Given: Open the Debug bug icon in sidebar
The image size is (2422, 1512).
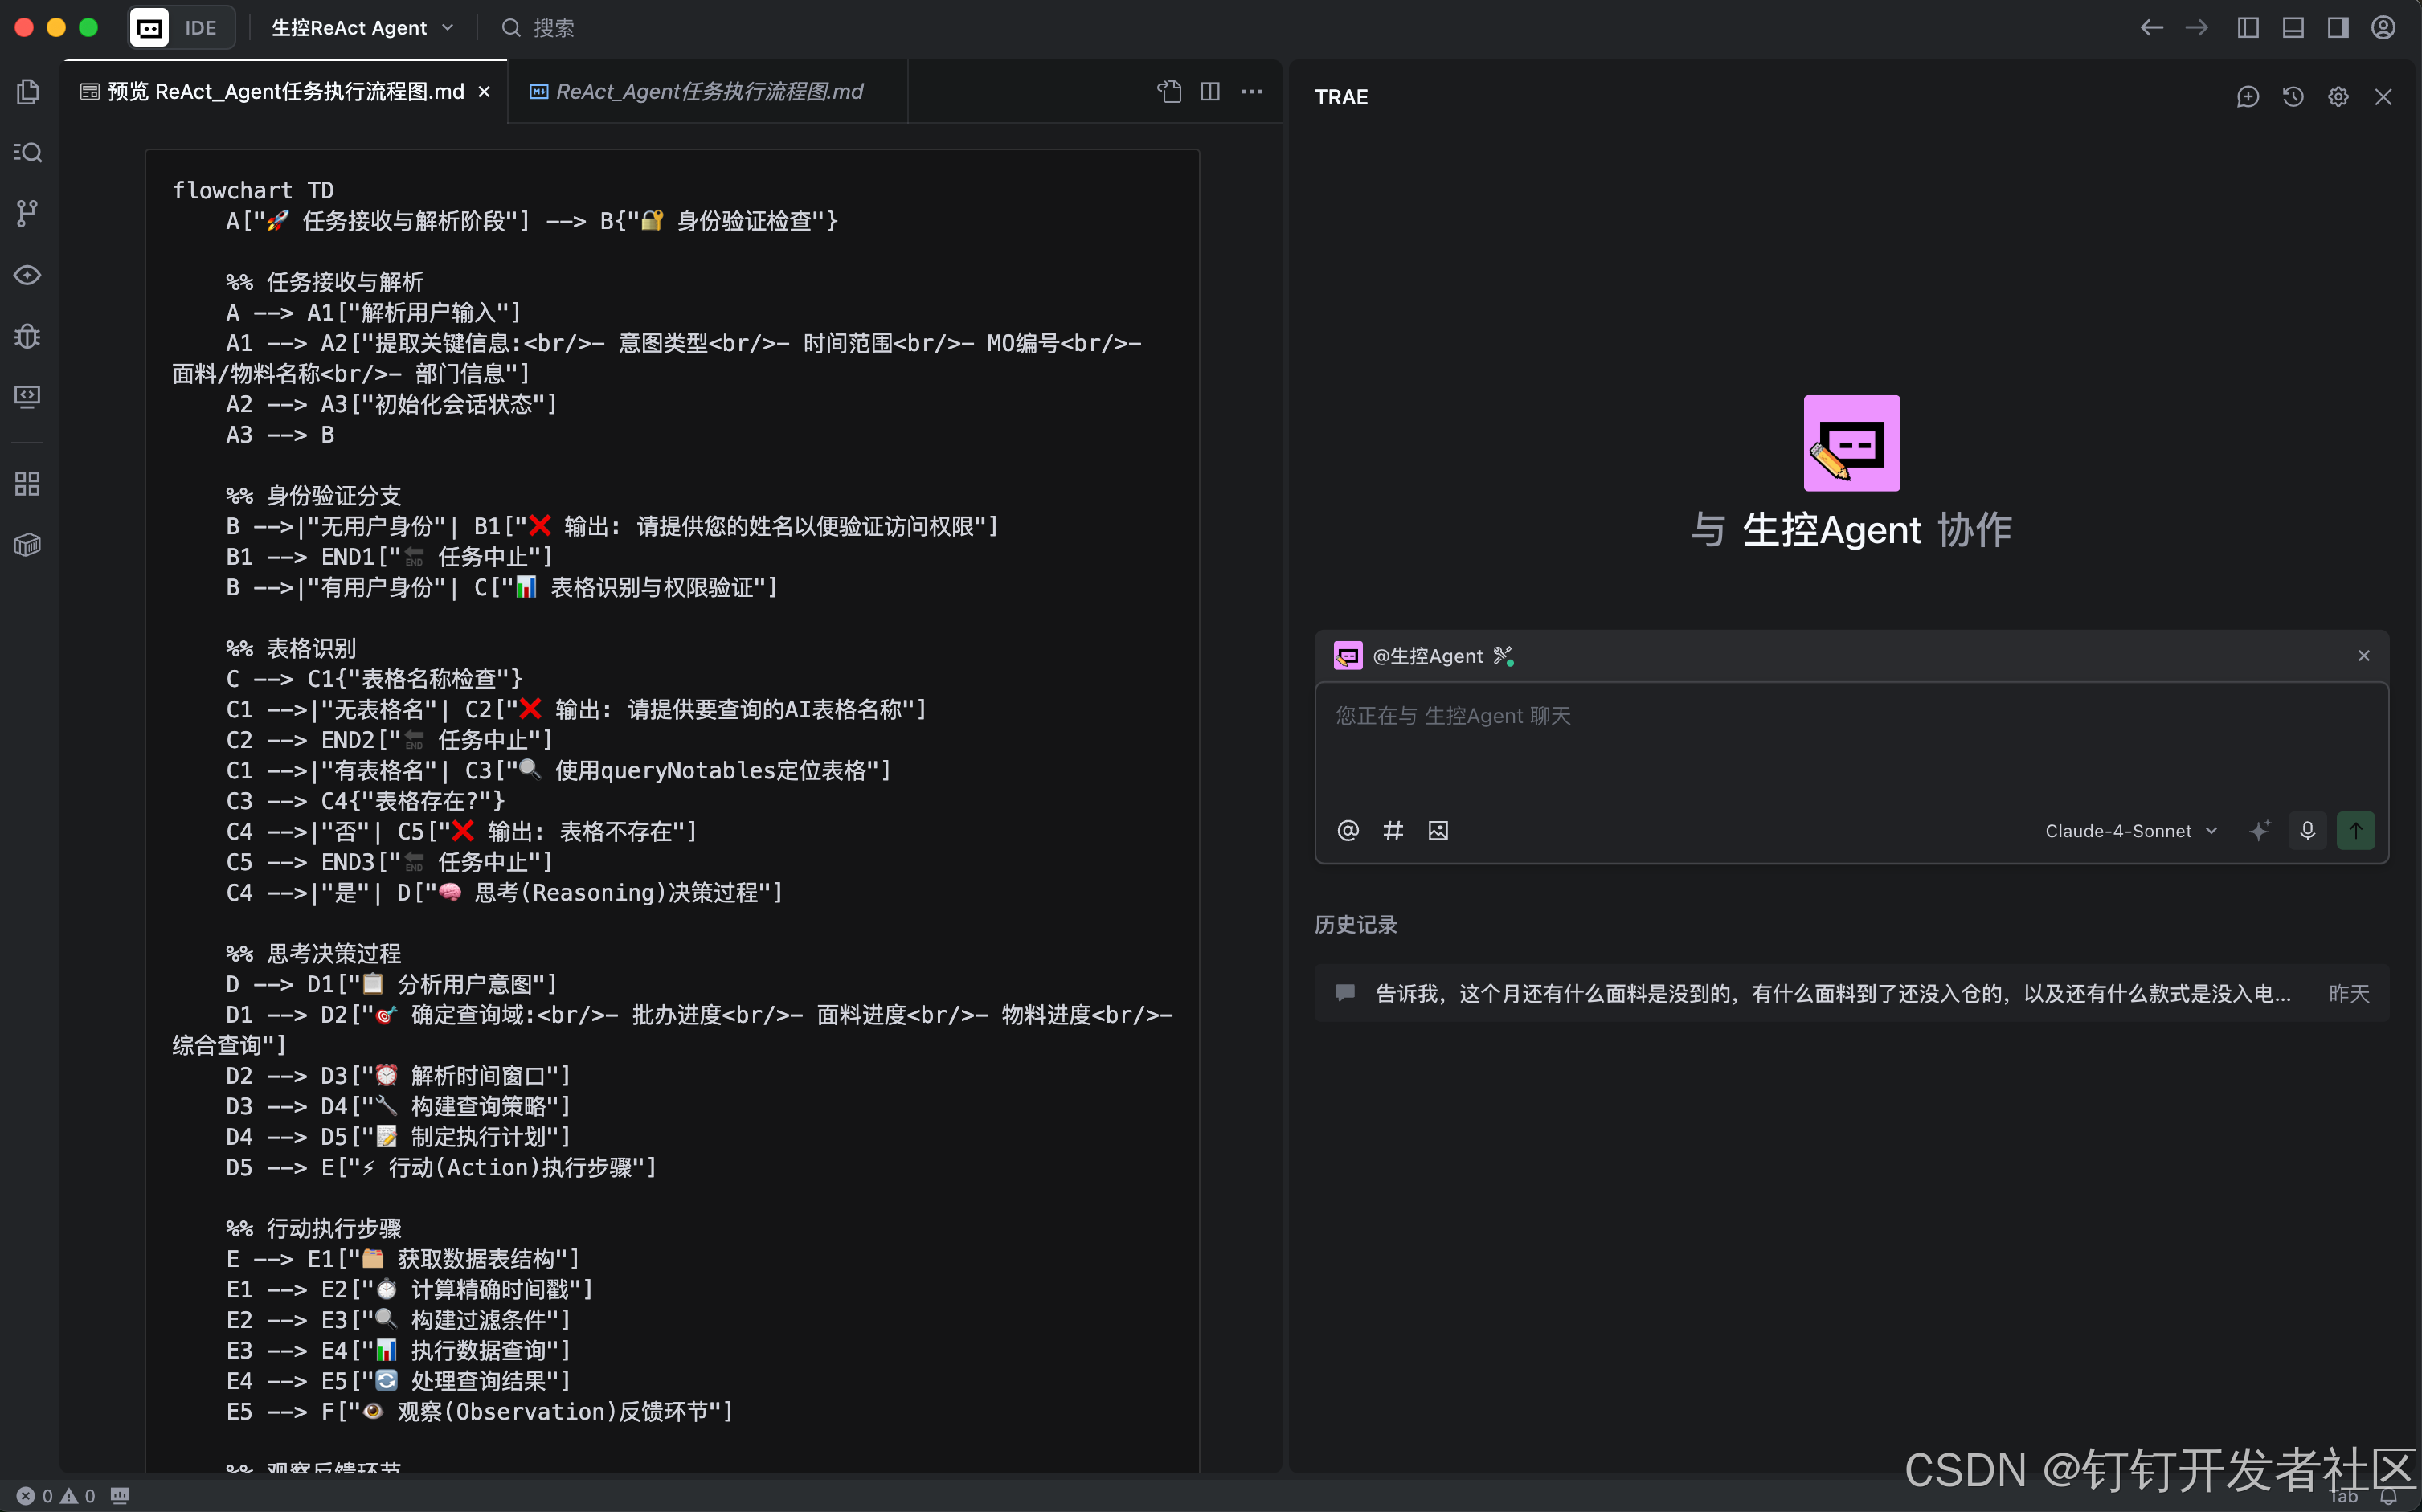Looking at the screenshot, I should 28,336.
